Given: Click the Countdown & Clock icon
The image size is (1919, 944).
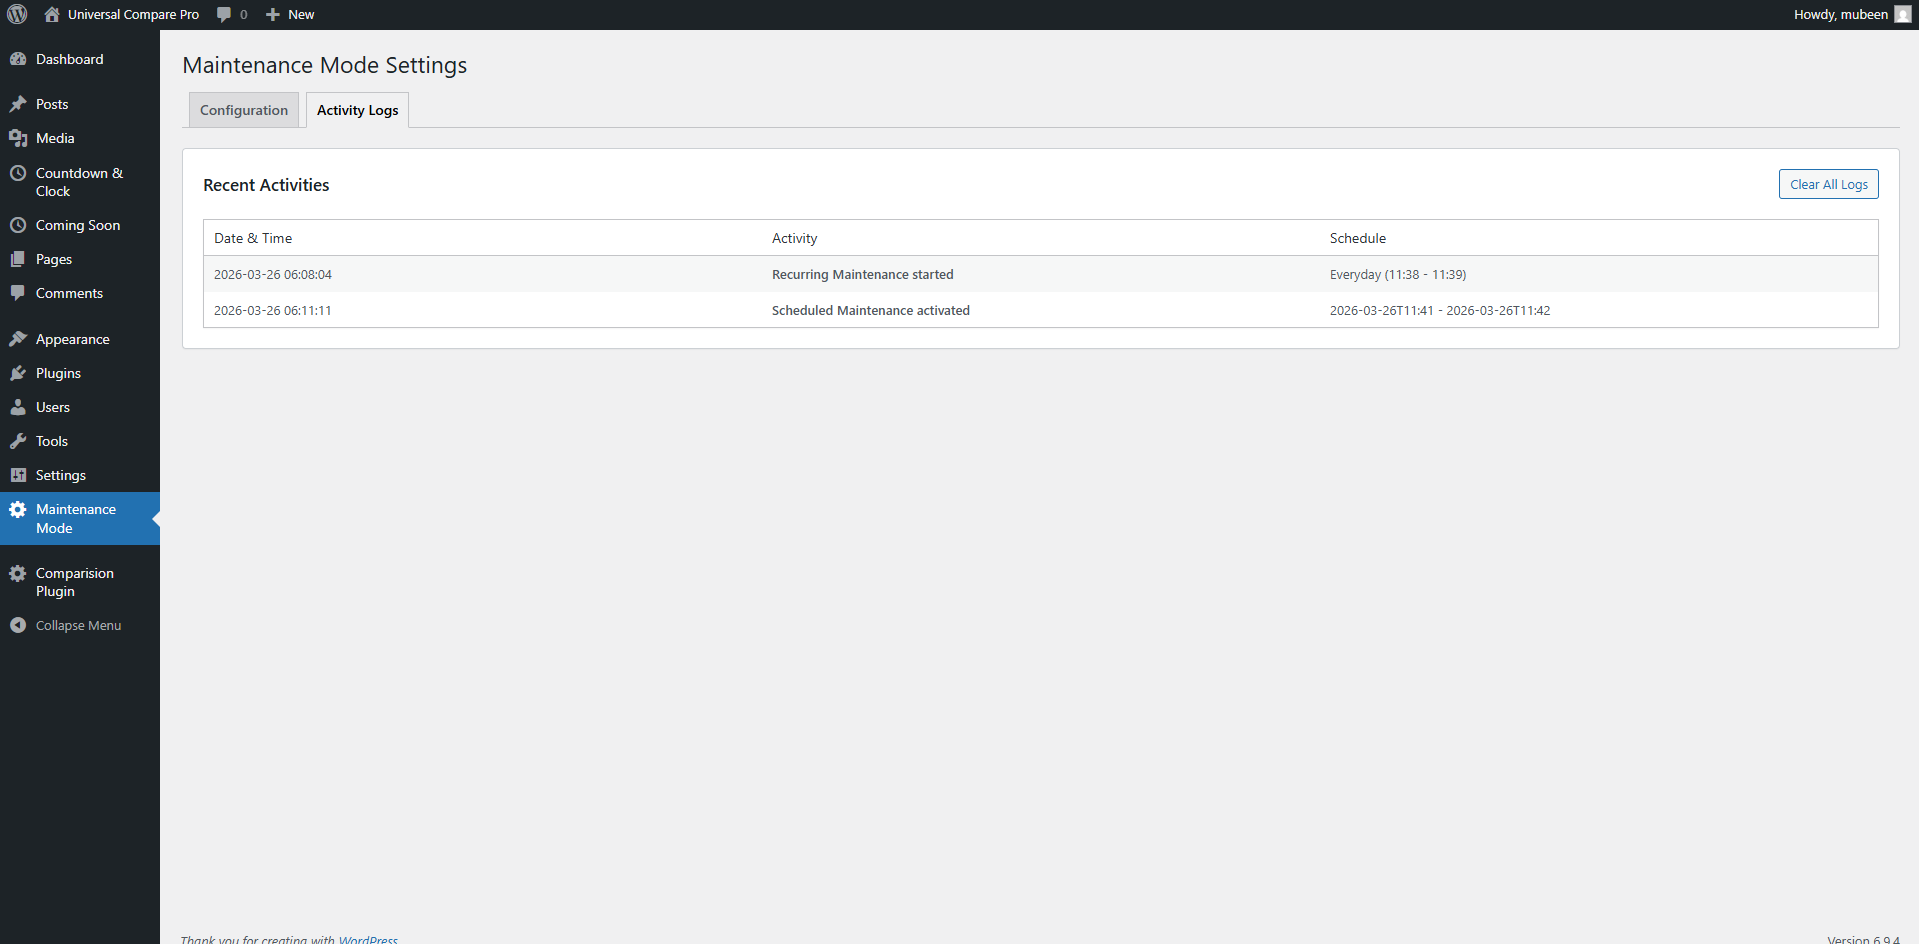Looking at the screenshot, I should (18, 173).
